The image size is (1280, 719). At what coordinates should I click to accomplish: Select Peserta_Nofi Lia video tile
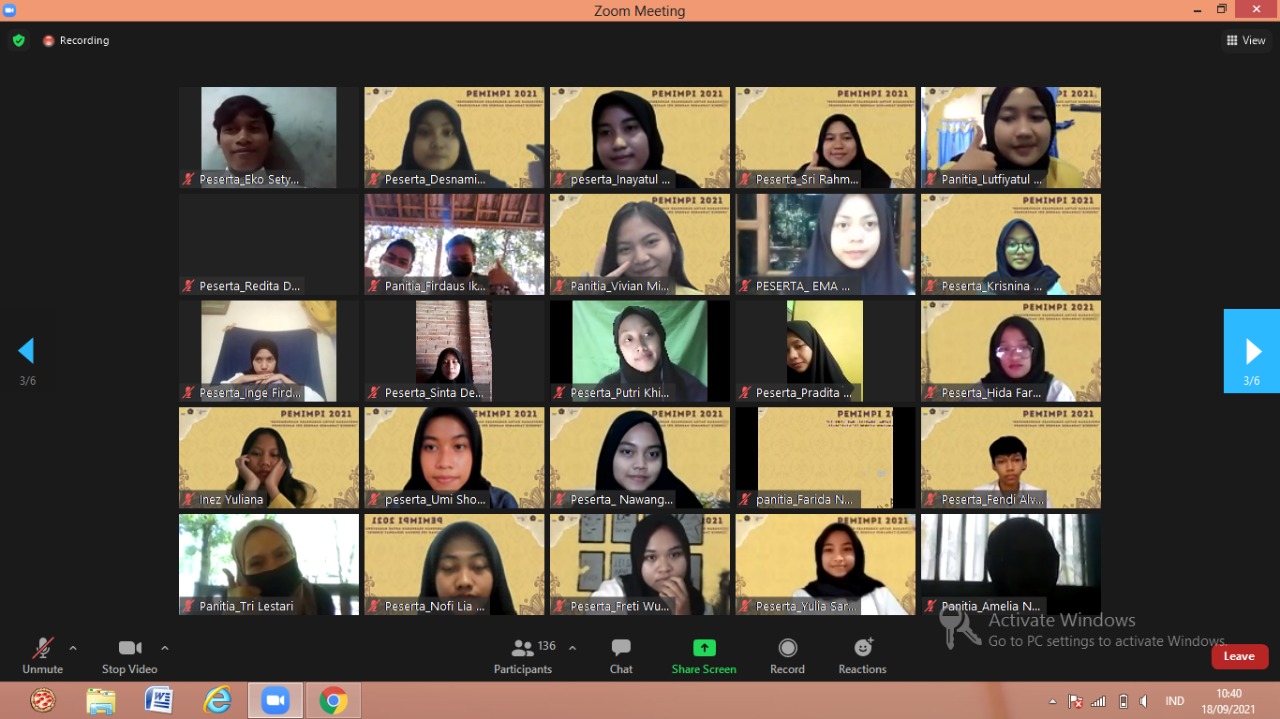point(454,564)
